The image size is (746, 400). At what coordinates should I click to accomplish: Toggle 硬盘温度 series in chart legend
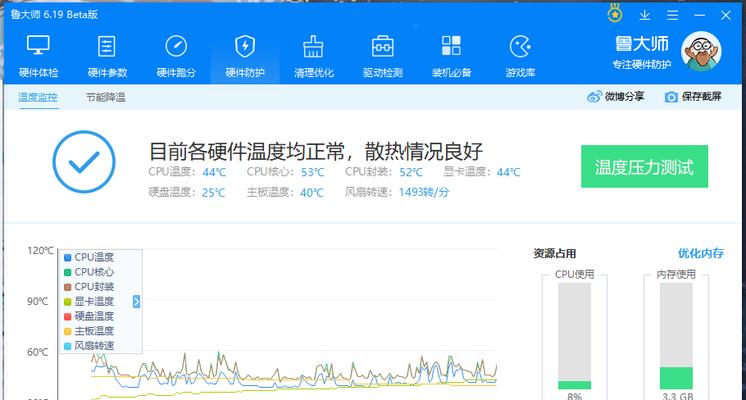89,316
